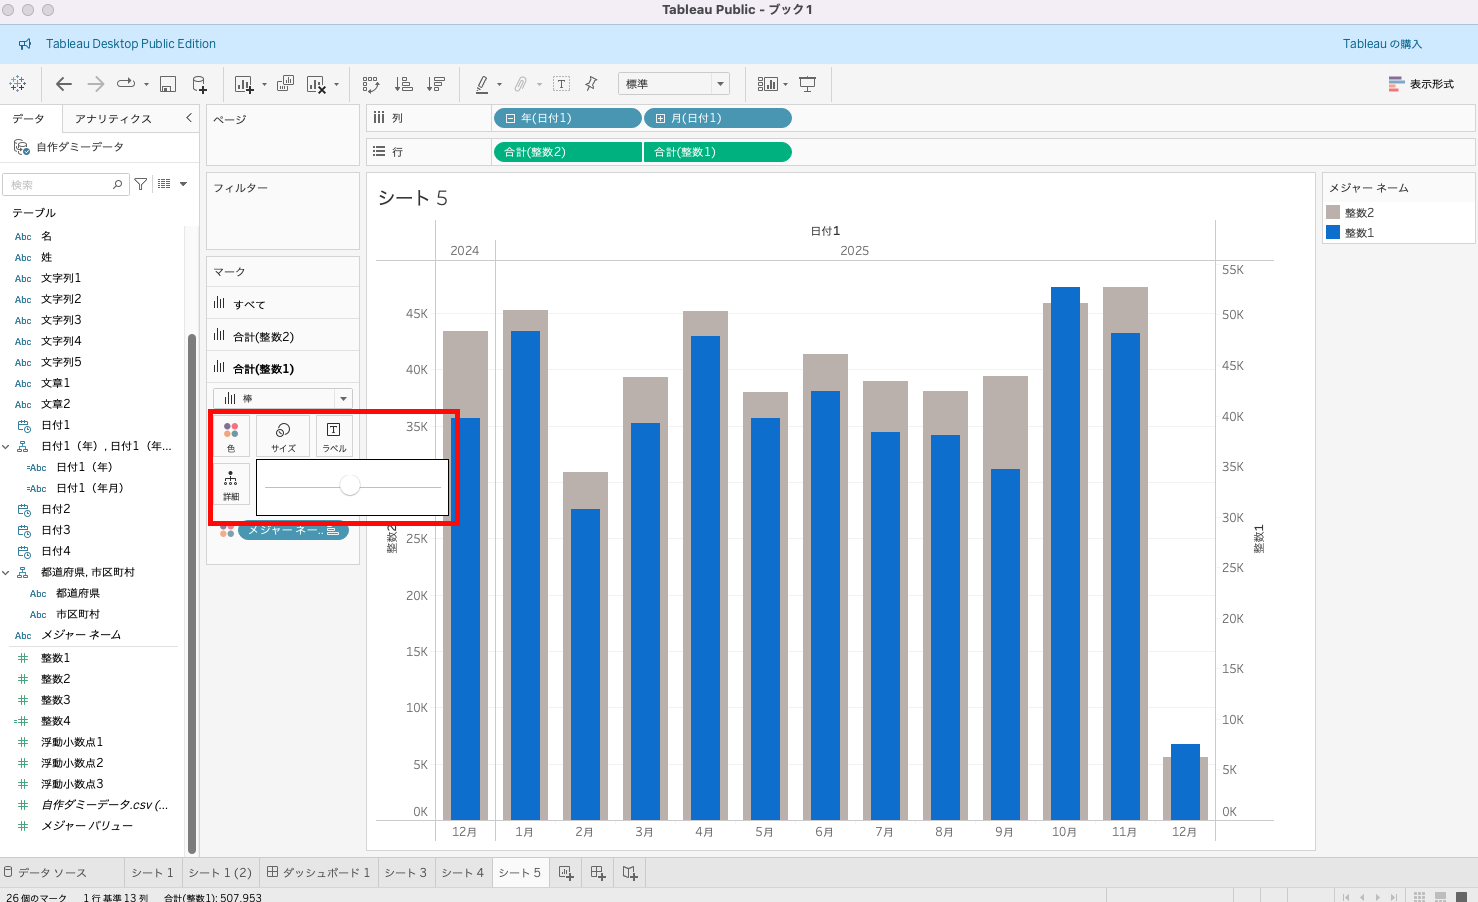1478x902 pixels.
Task: Sort bars ascending with toolbar icon
Action: coord(404,84)
